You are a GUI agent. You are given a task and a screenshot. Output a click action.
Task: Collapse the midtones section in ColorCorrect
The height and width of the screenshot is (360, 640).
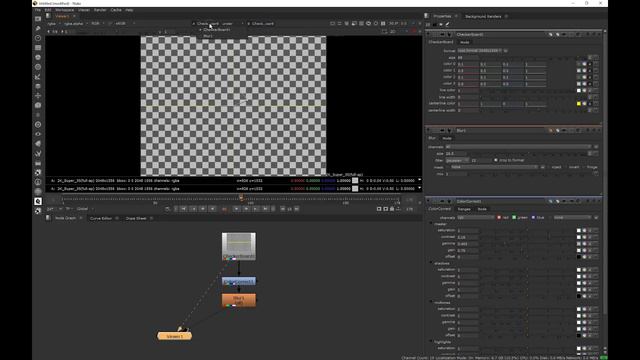pyautogui.click(x=431, y=302)
